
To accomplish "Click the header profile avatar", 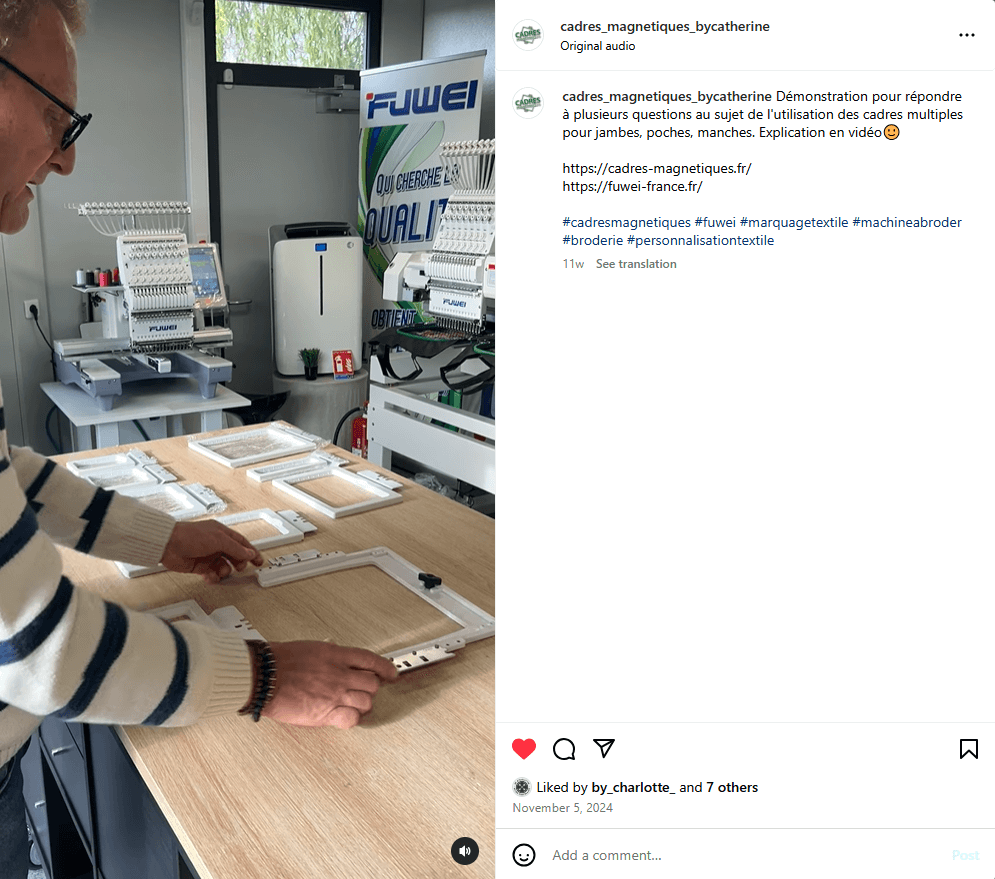I will (528, 35).
